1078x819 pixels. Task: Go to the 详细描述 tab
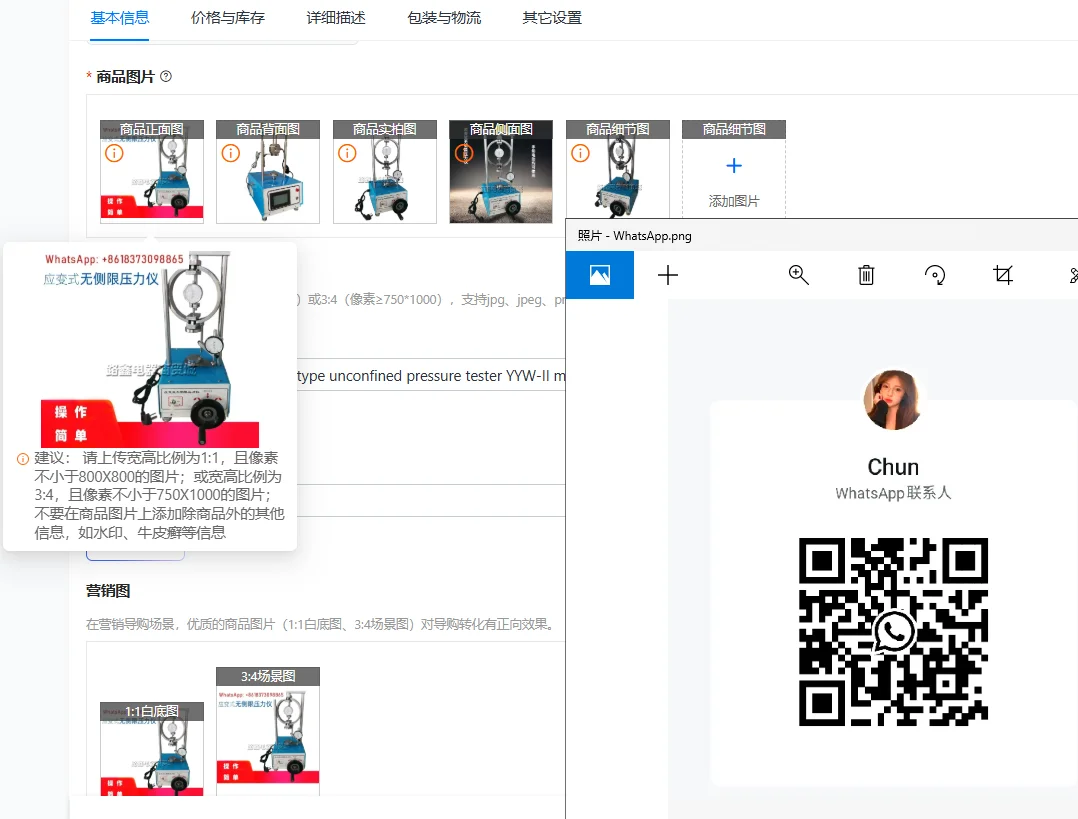[336, 18]
